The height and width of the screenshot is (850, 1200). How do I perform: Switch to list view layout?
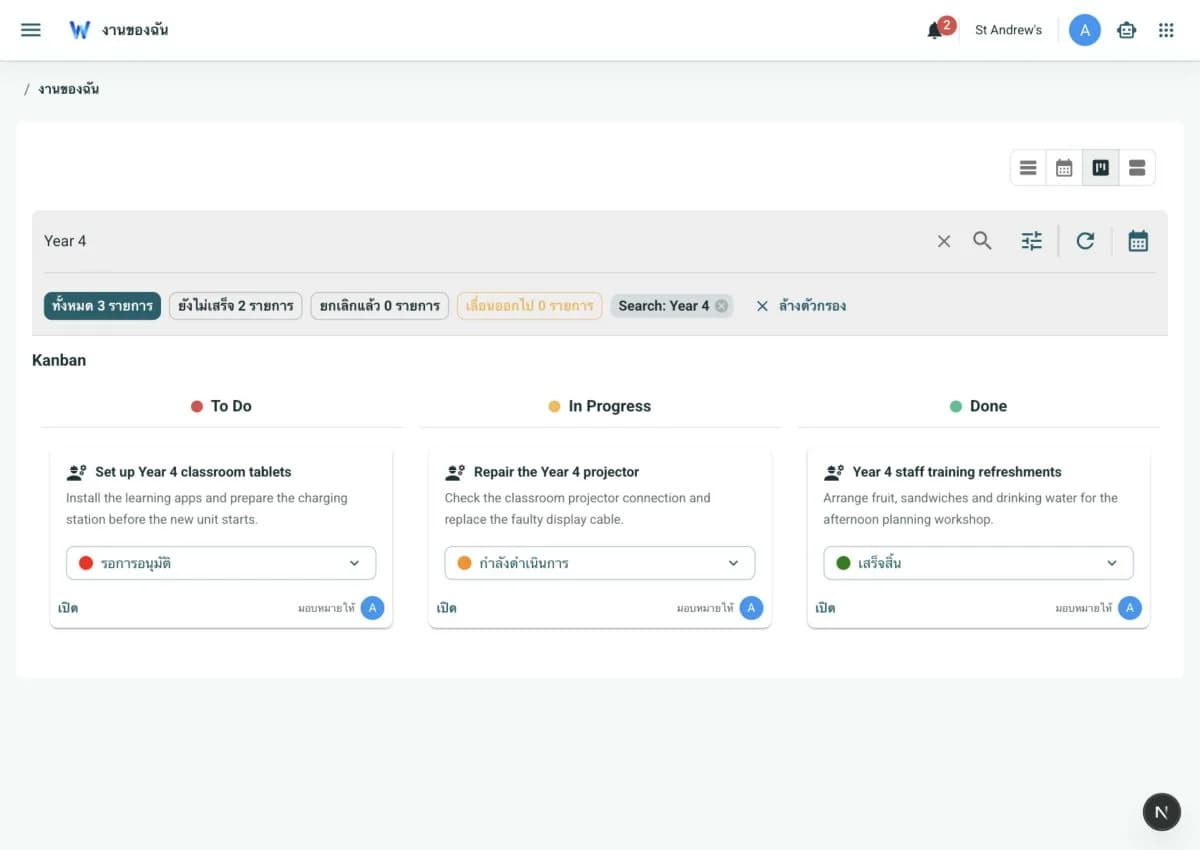1028,168
